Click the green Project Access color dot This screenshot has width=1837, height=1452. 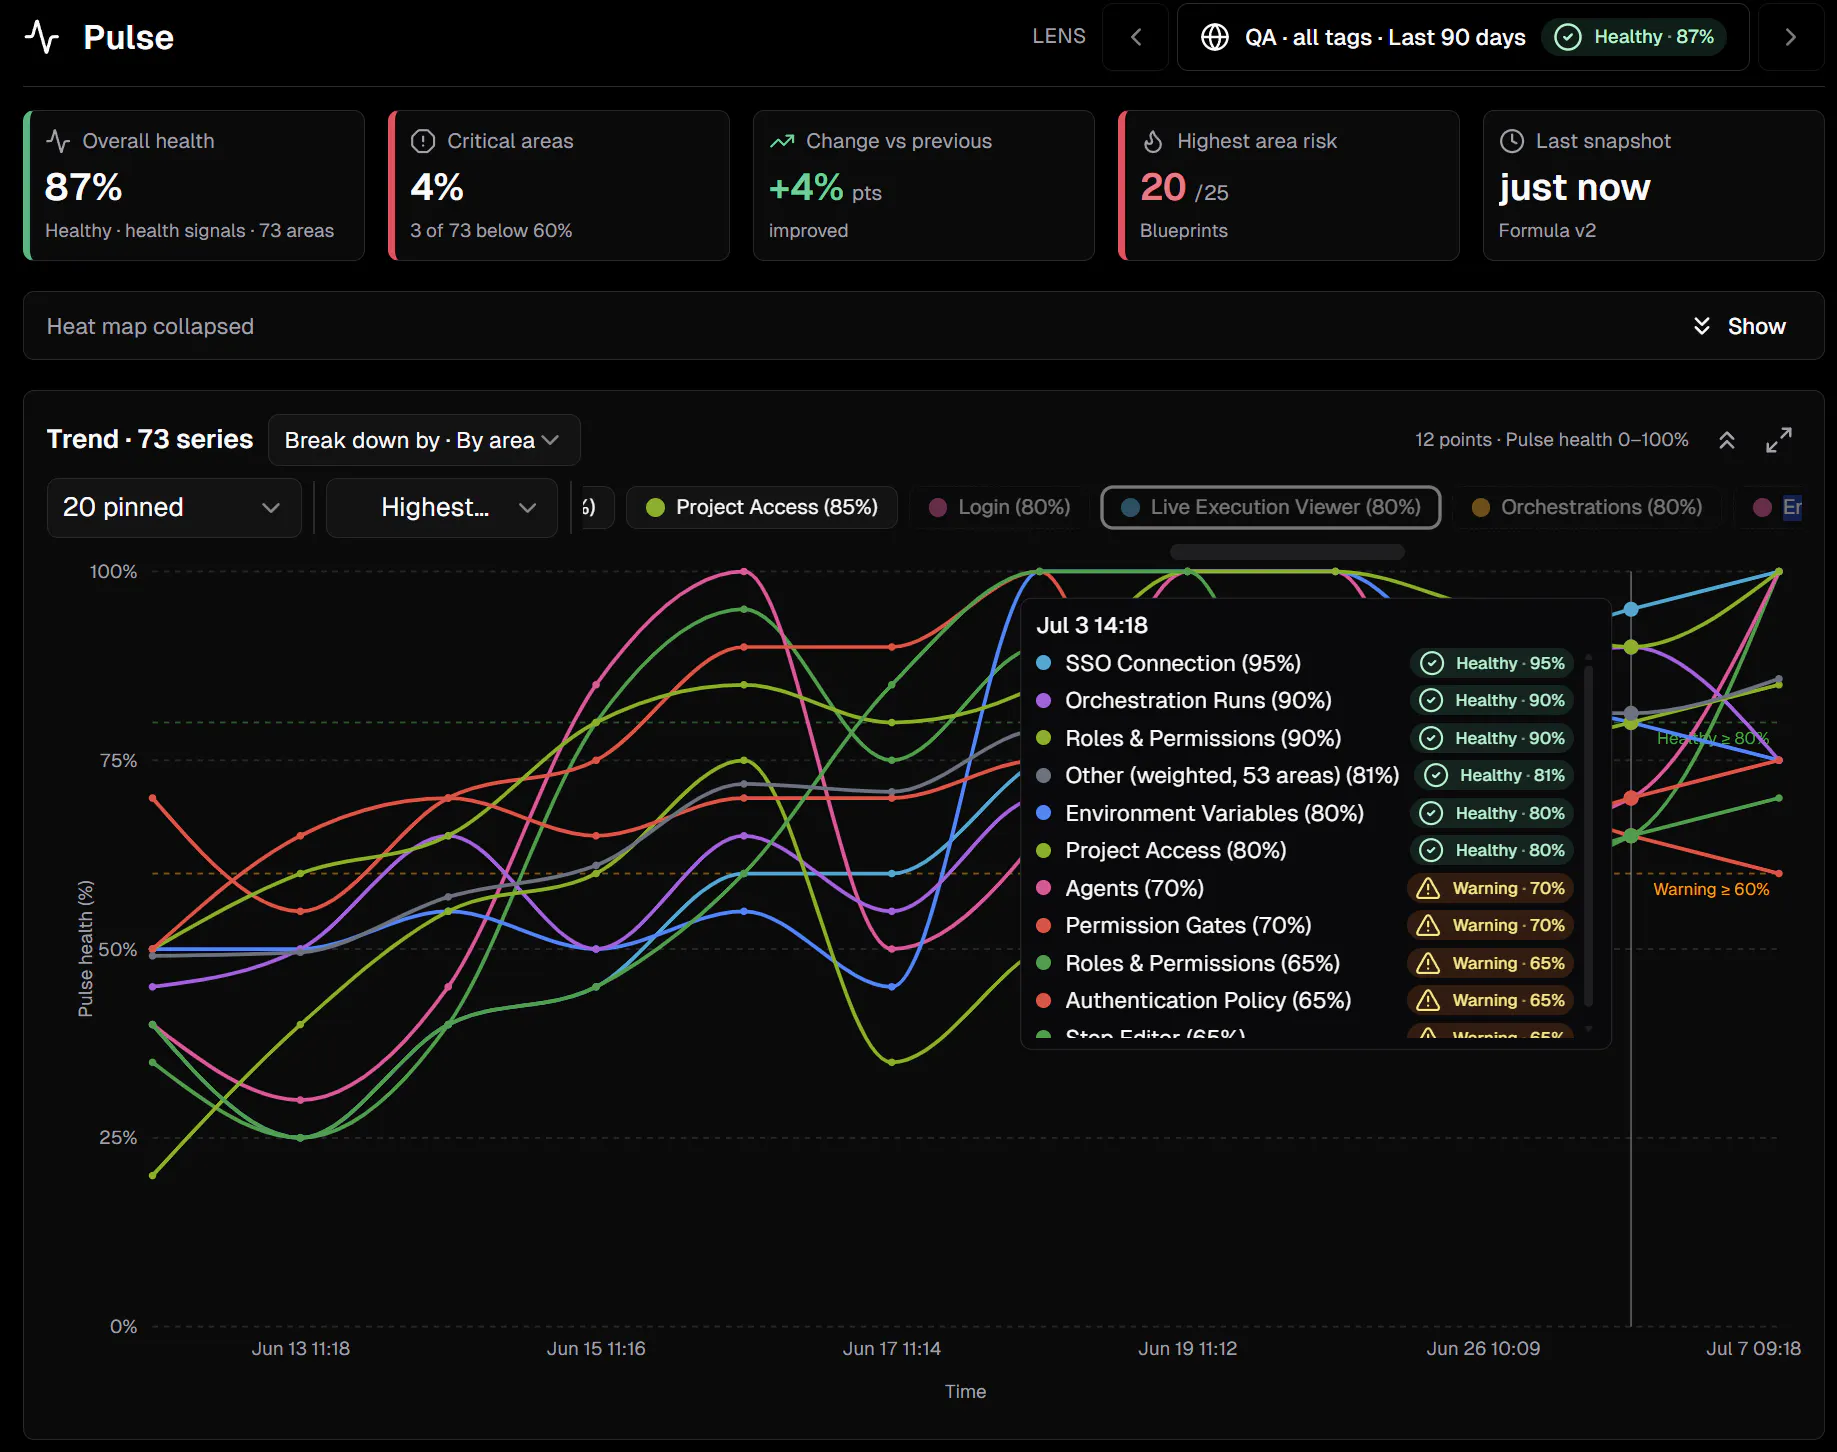tap(655, 508)
